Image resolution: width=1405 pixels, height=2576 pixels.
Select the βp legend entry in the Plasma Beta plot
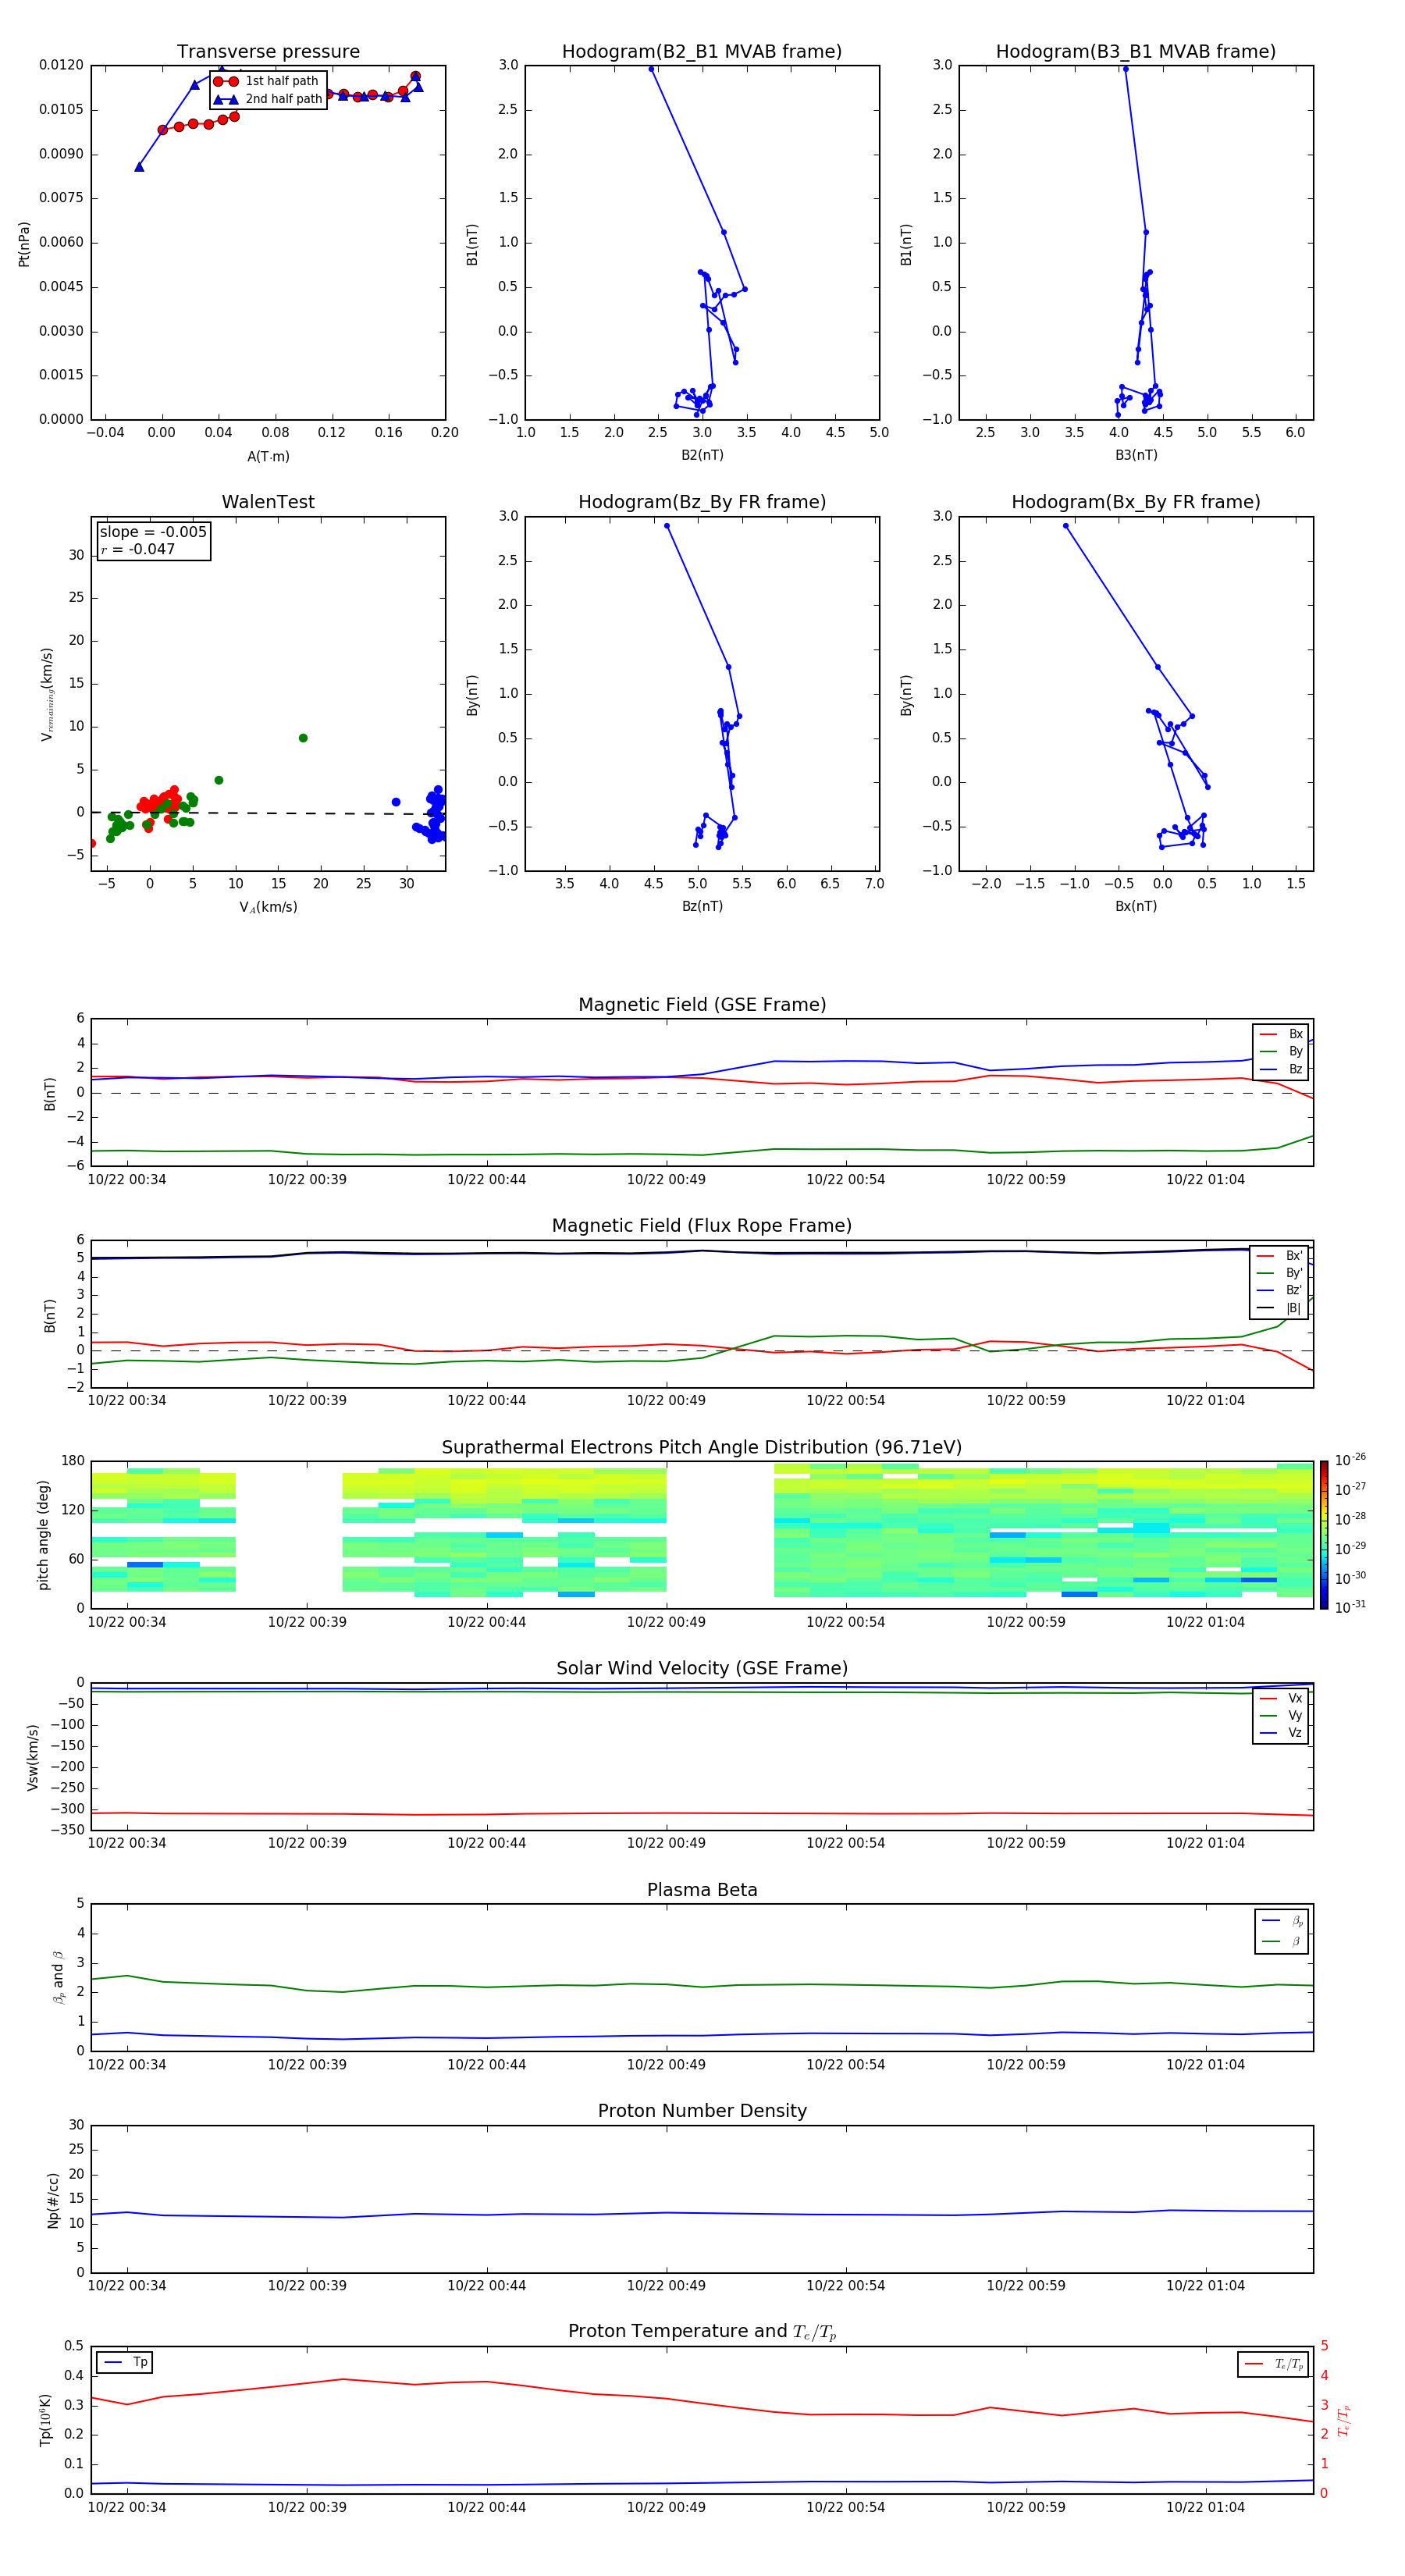pyautogui.click(x=1282, y=1921)
